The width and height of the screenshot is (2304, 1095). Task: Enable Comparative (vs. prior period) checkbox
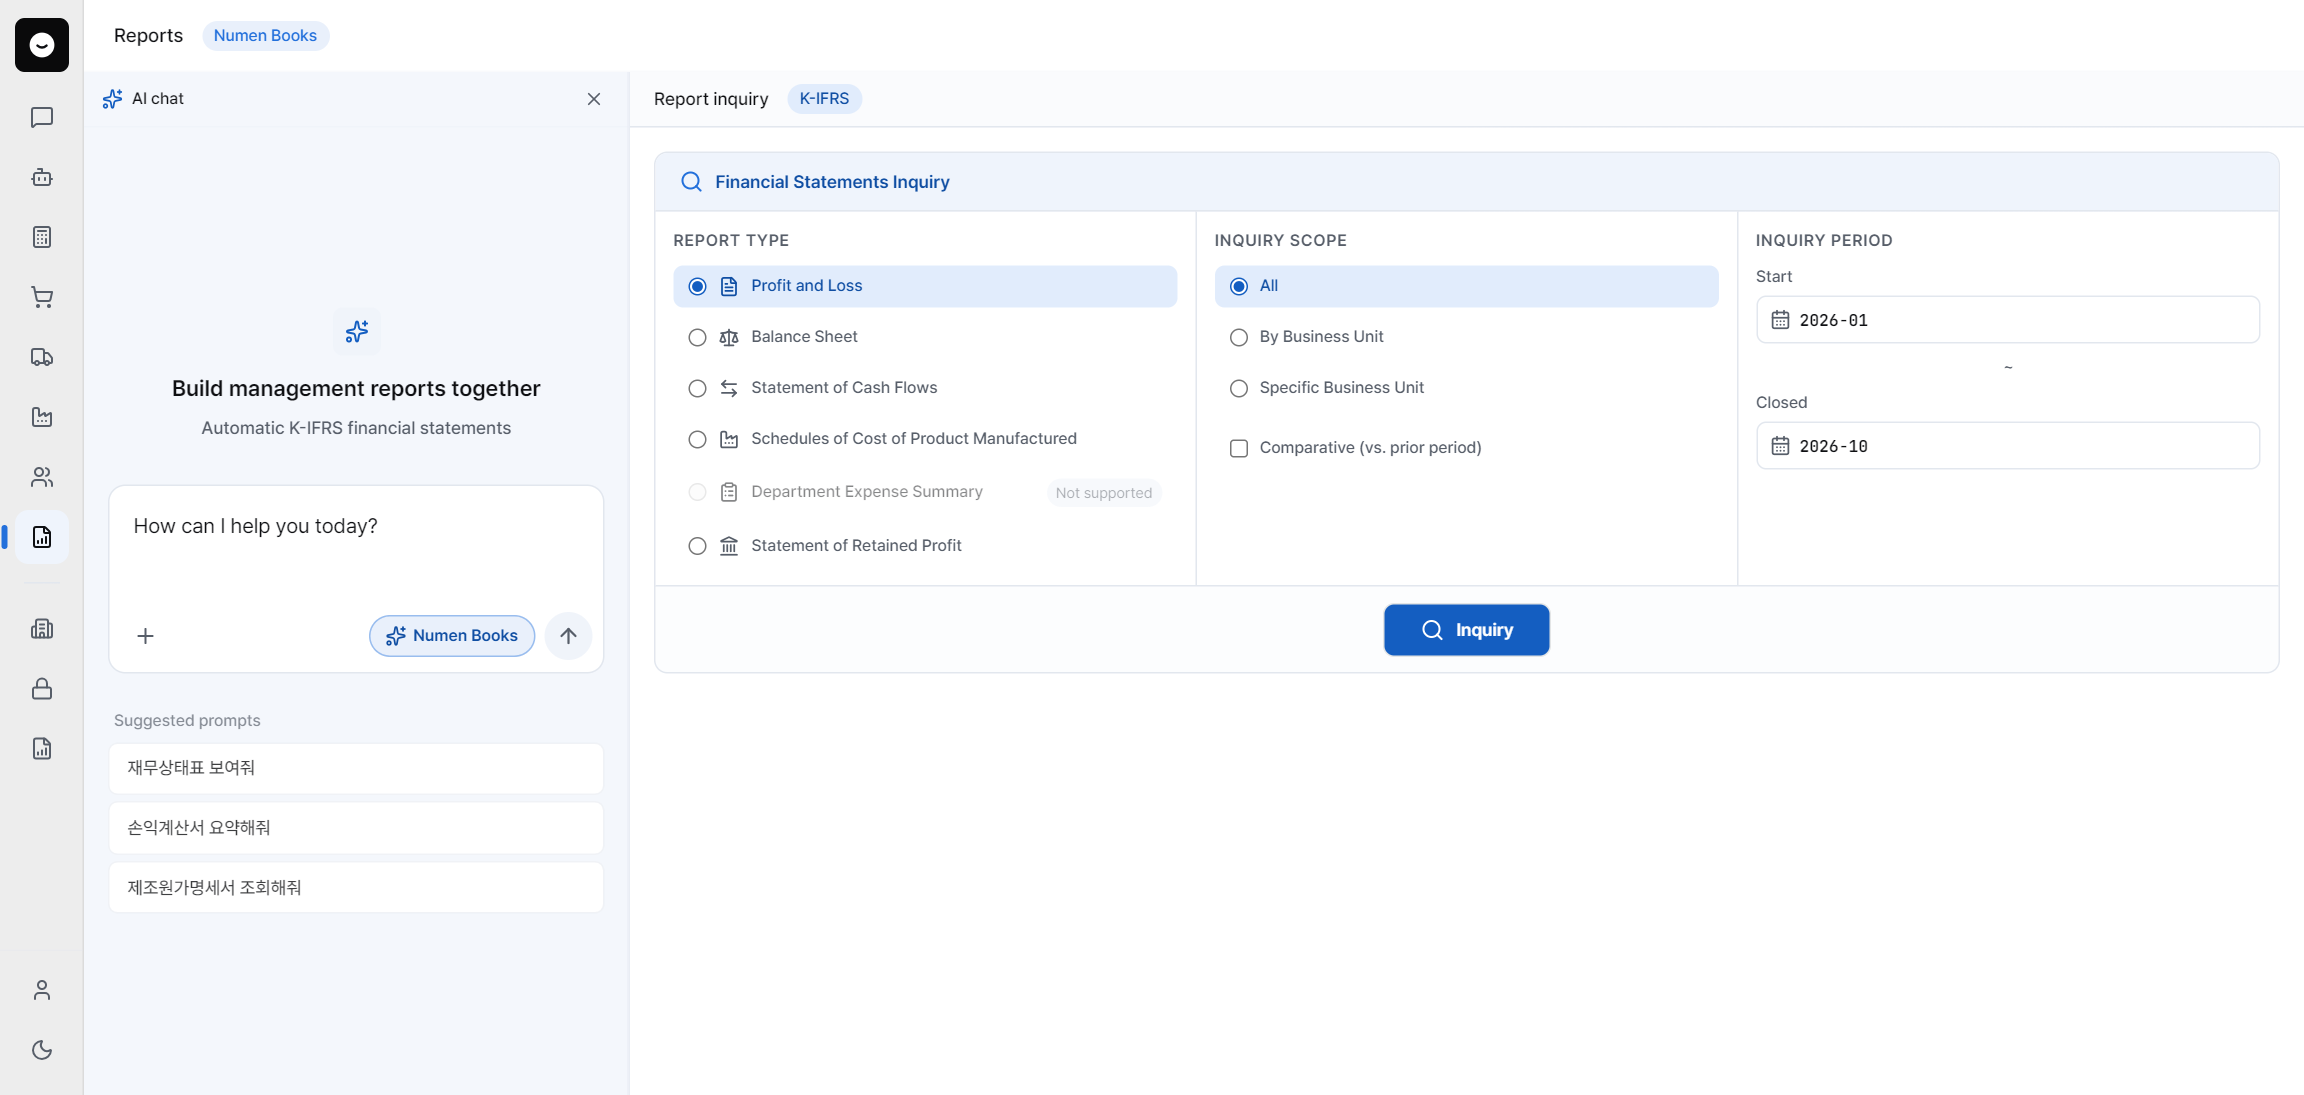pos(1239,448)
